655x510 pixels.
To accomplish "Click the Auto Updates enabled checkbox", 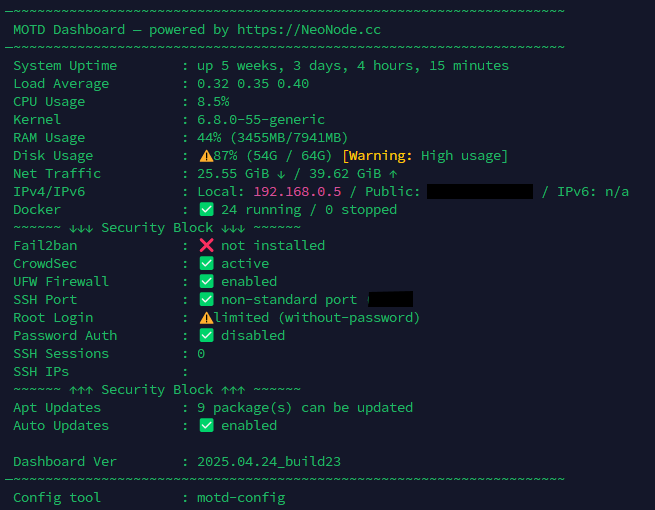I will pyautogui.click(x=206, y=425).
